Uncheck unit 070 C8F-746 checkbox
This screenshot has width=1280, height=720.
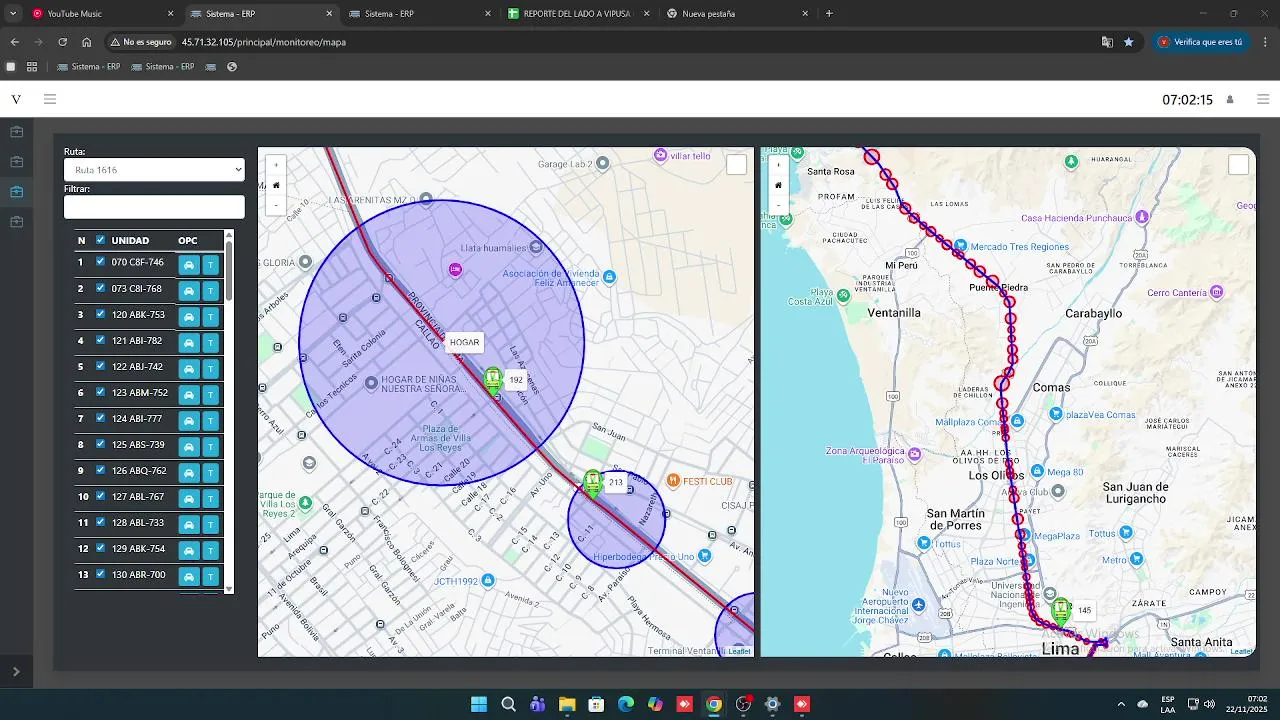click(x=100, y=262)
